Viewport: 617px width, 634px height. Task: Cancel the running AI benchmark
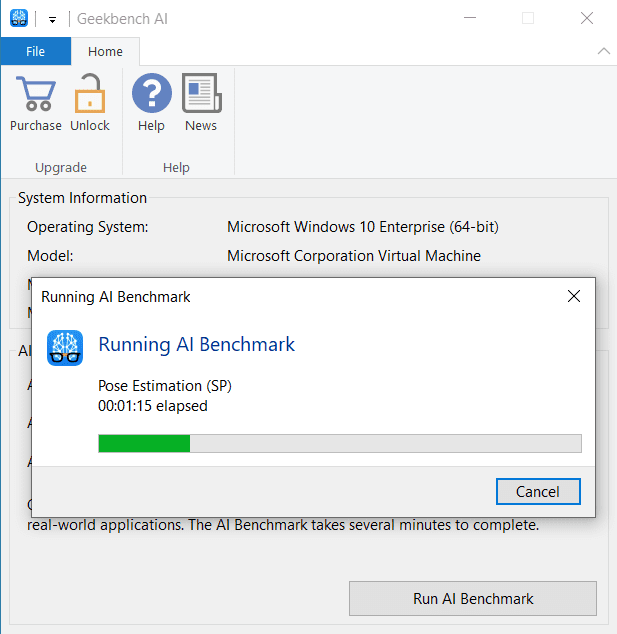(x=538, y=492)
